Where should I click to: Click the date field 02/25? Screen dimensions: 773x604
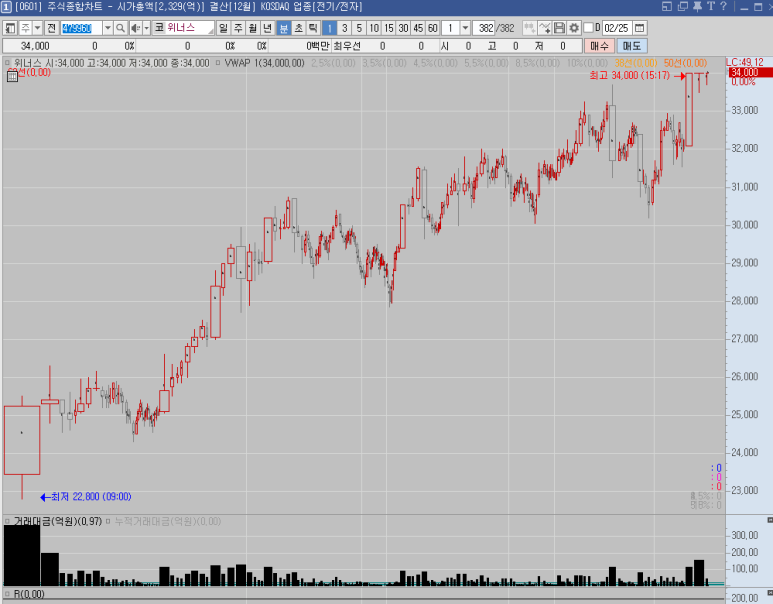(x=617, y=28)
